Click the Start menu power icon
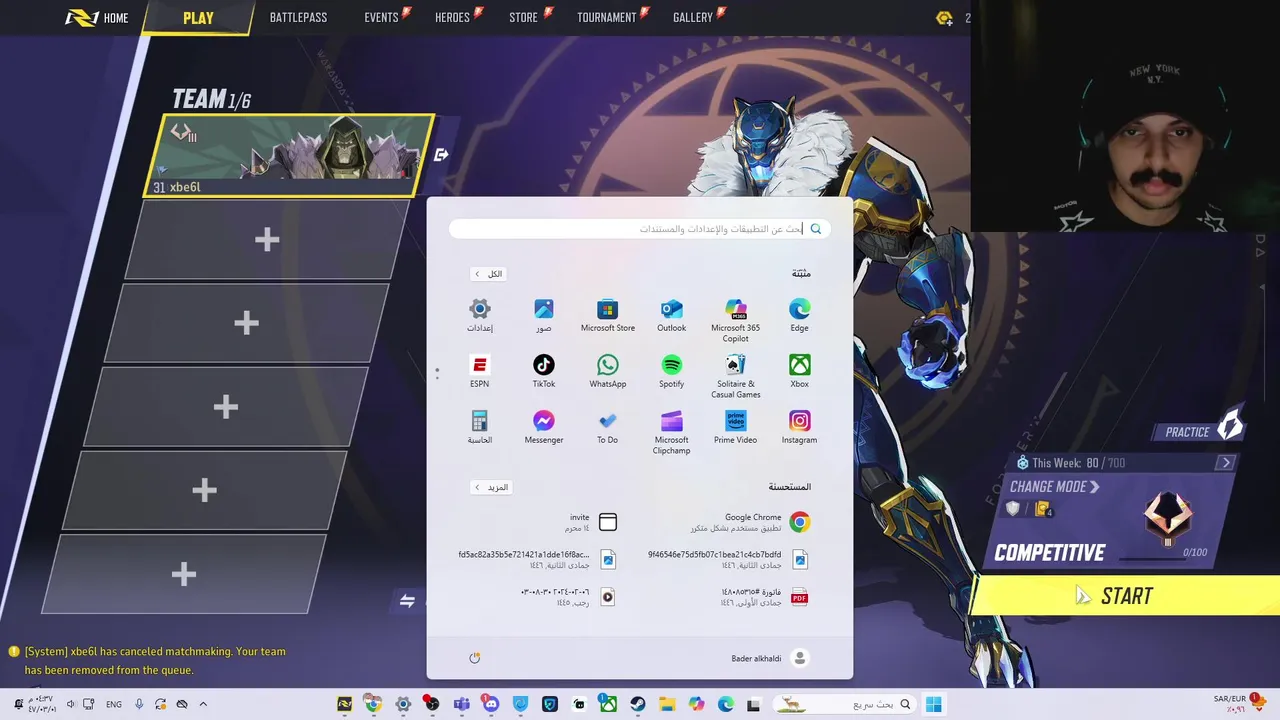This screenshot has height=720, width=1280. click(475, 658)
